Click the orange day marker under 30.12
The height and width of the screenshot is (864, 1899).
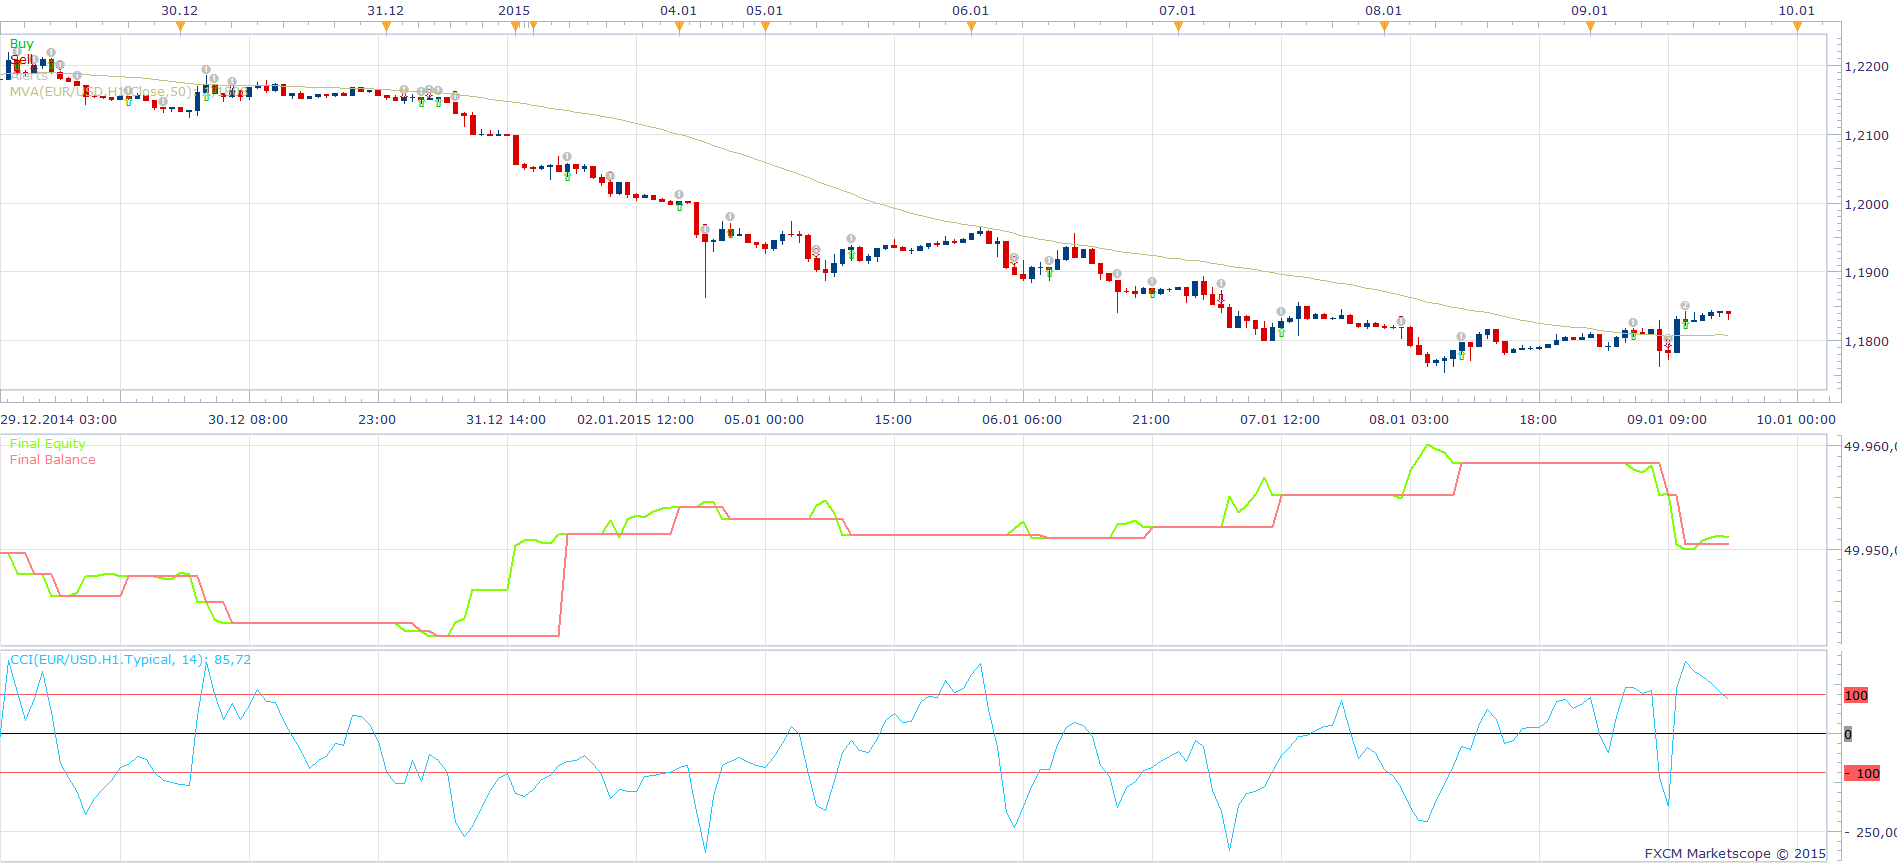point(180,27)
